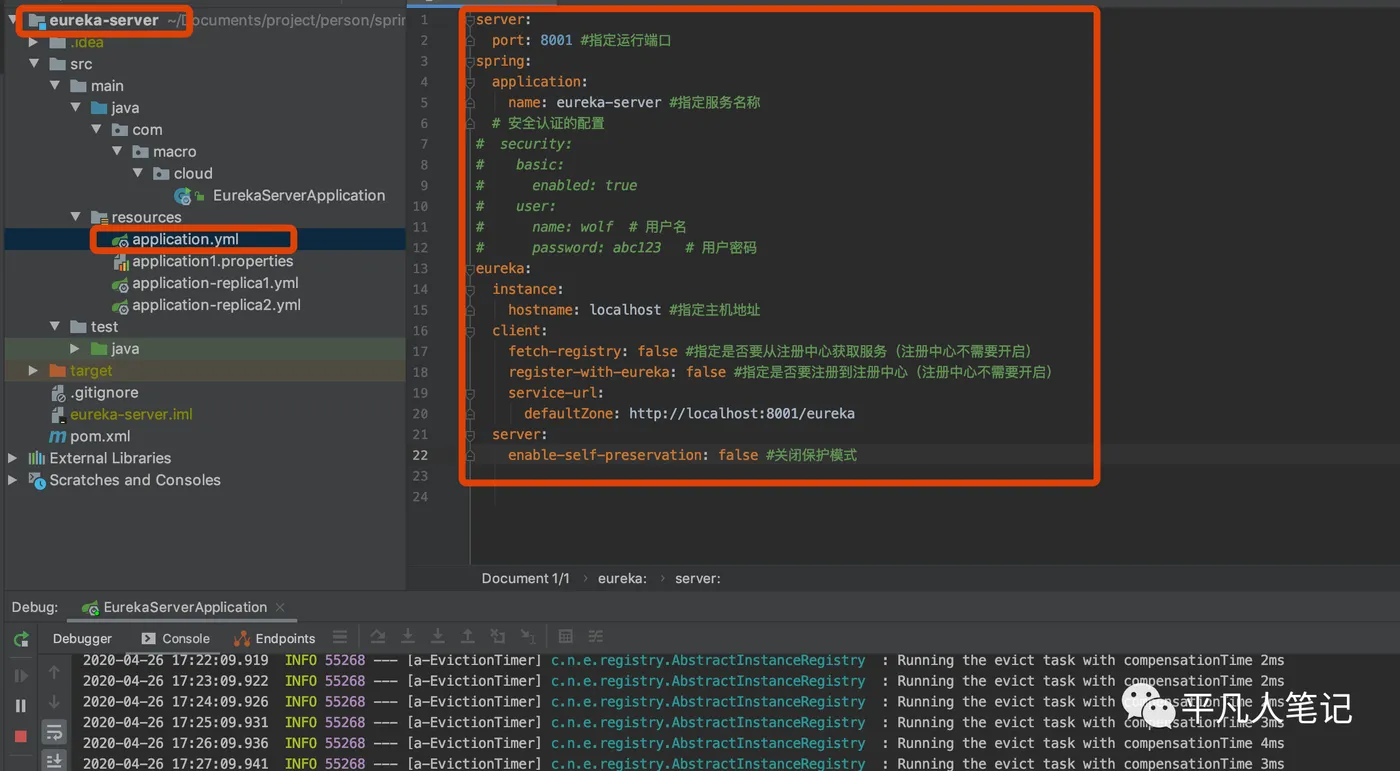Collapse the src folder
The height and width of the screenshot is (771, 1400).
pos(33,64)
